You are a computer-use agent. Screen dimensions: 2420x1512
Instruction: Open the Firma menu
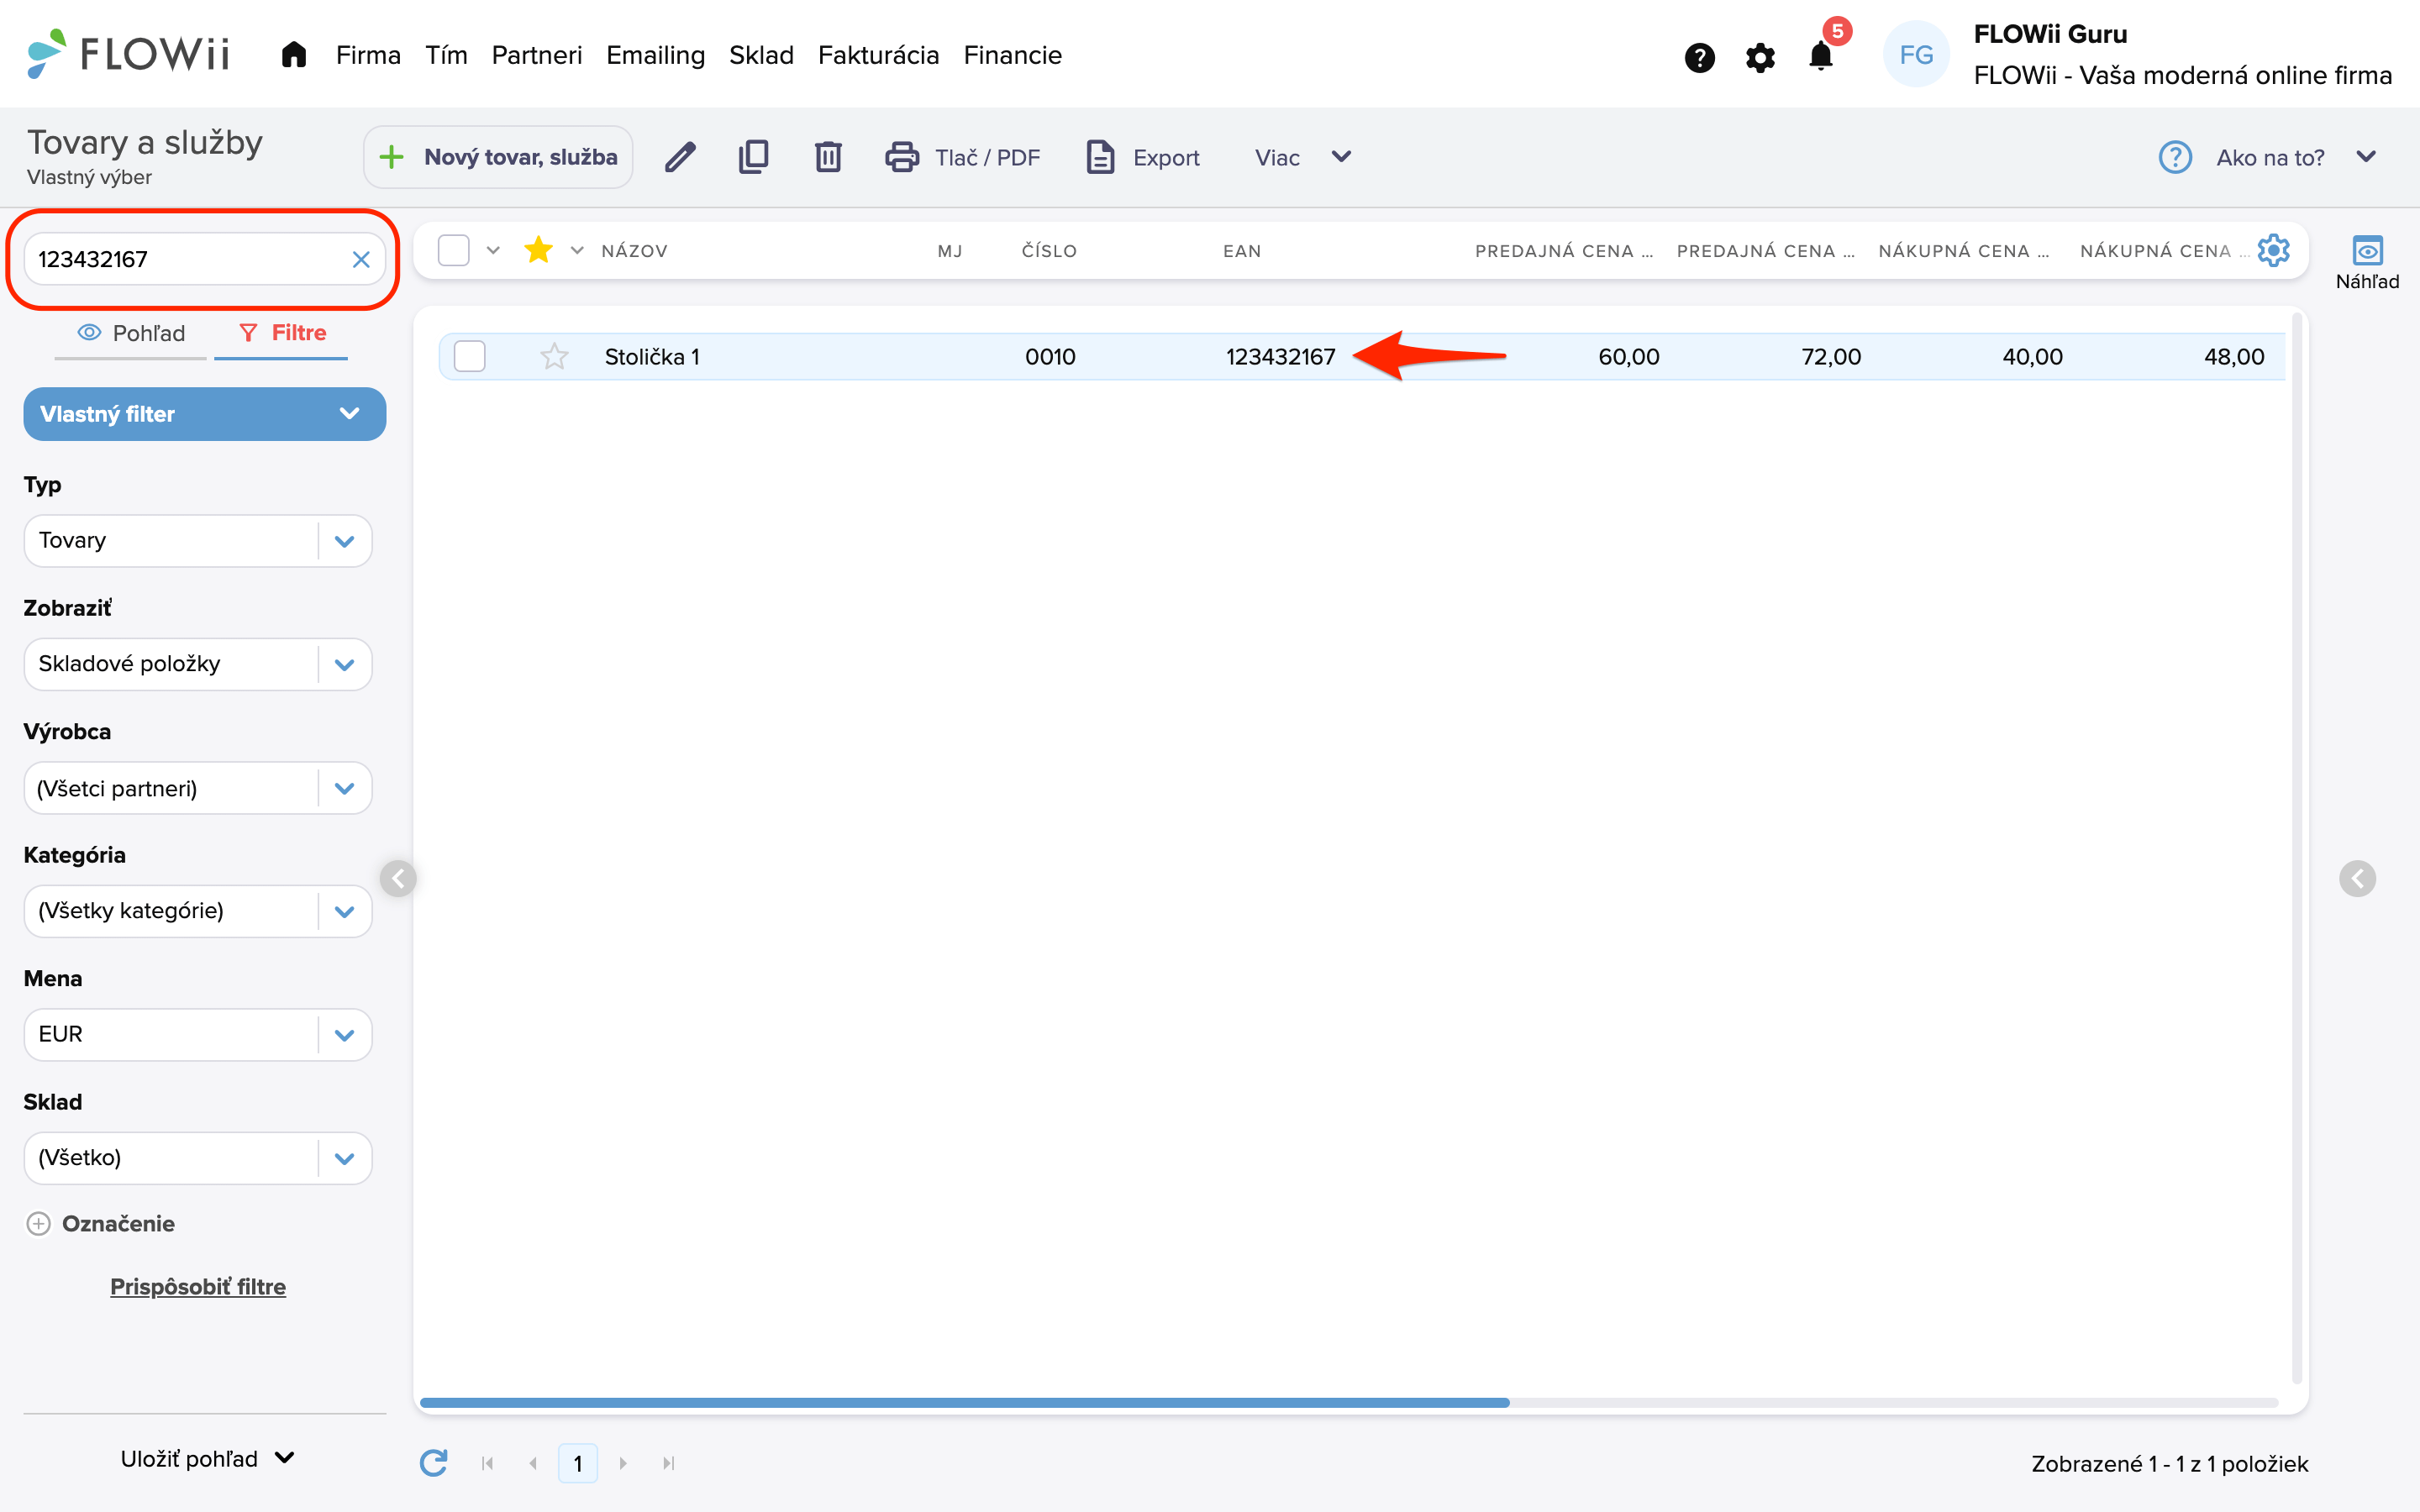point(368,55)
